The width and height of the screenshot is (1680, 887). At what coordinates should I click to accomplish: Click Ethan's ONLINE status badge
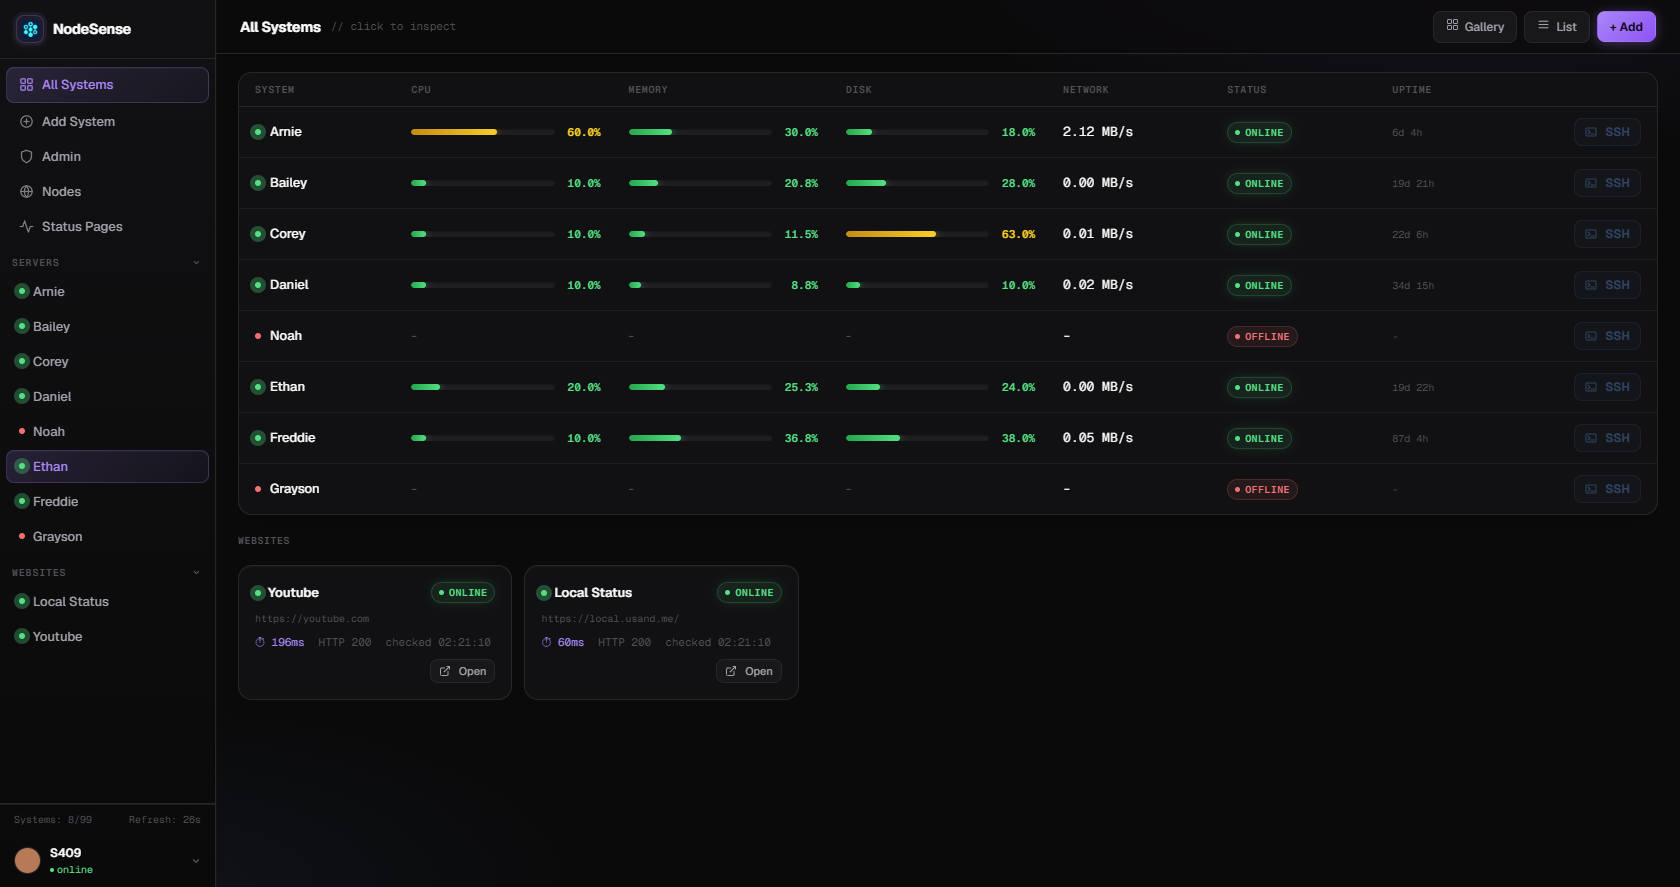click(x=1259, y=388)
